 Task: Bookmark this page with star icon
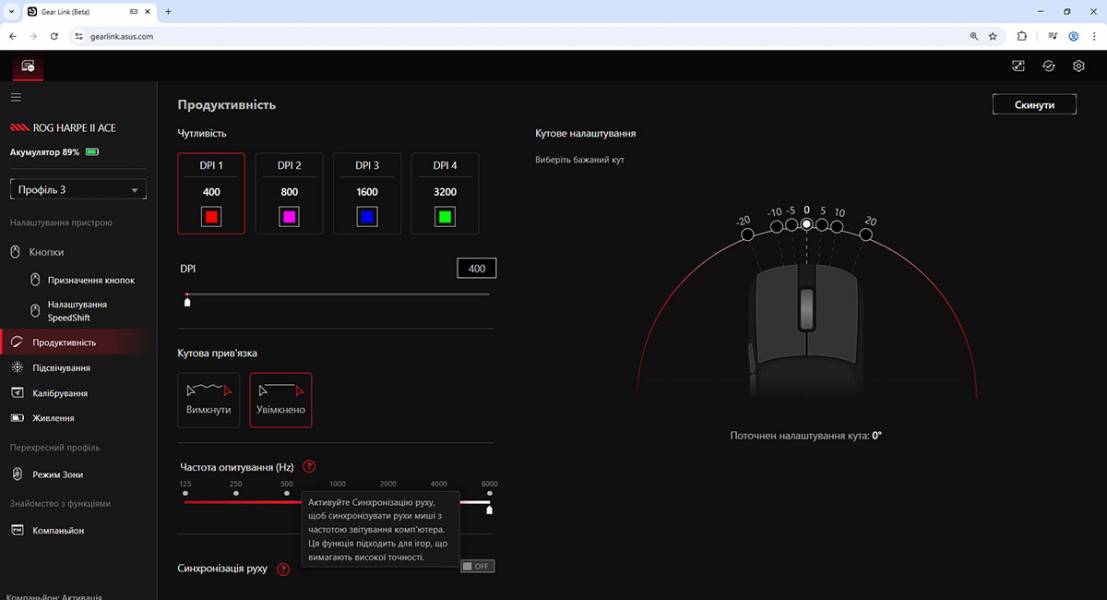tap(993, 36)
